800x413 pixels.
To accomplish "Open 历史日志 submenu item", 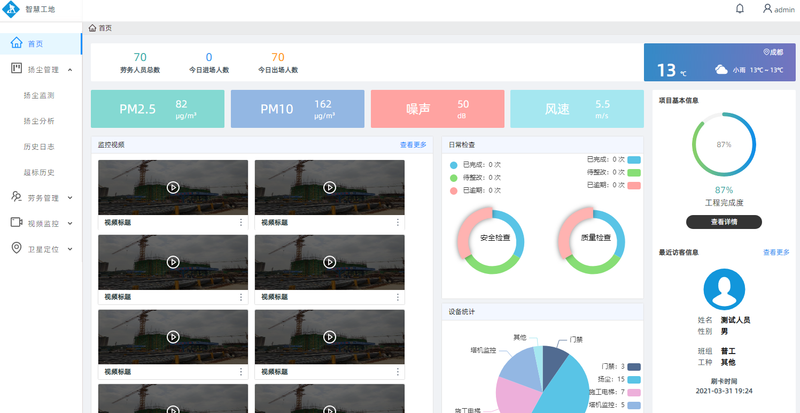I will [39, 147].
